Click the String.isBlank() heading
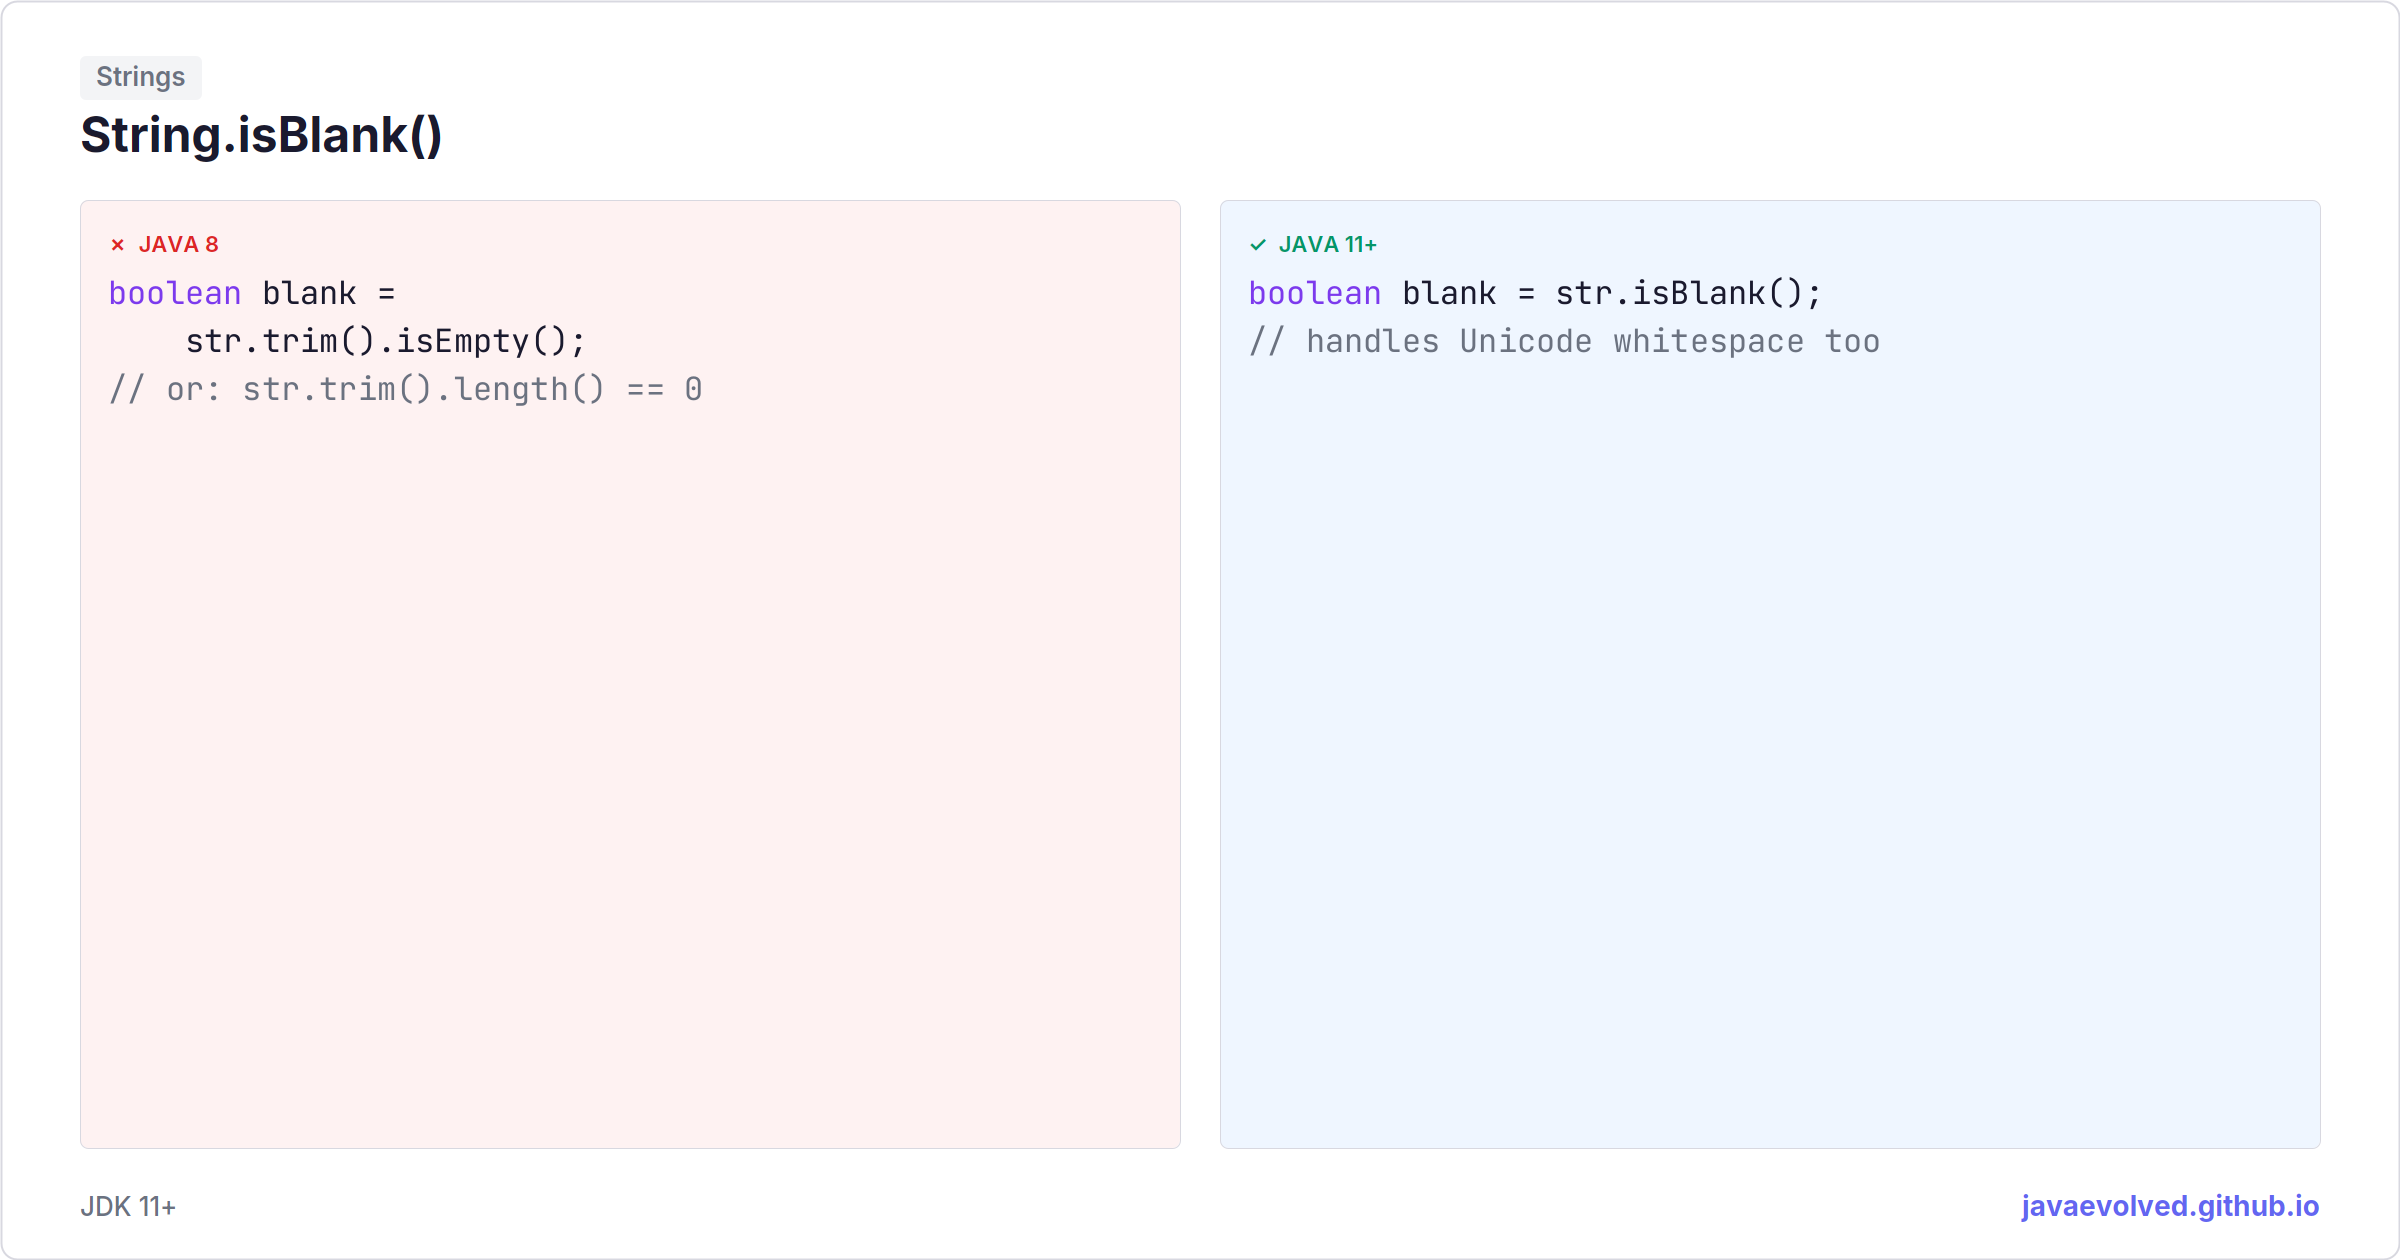 pos(261,135)
